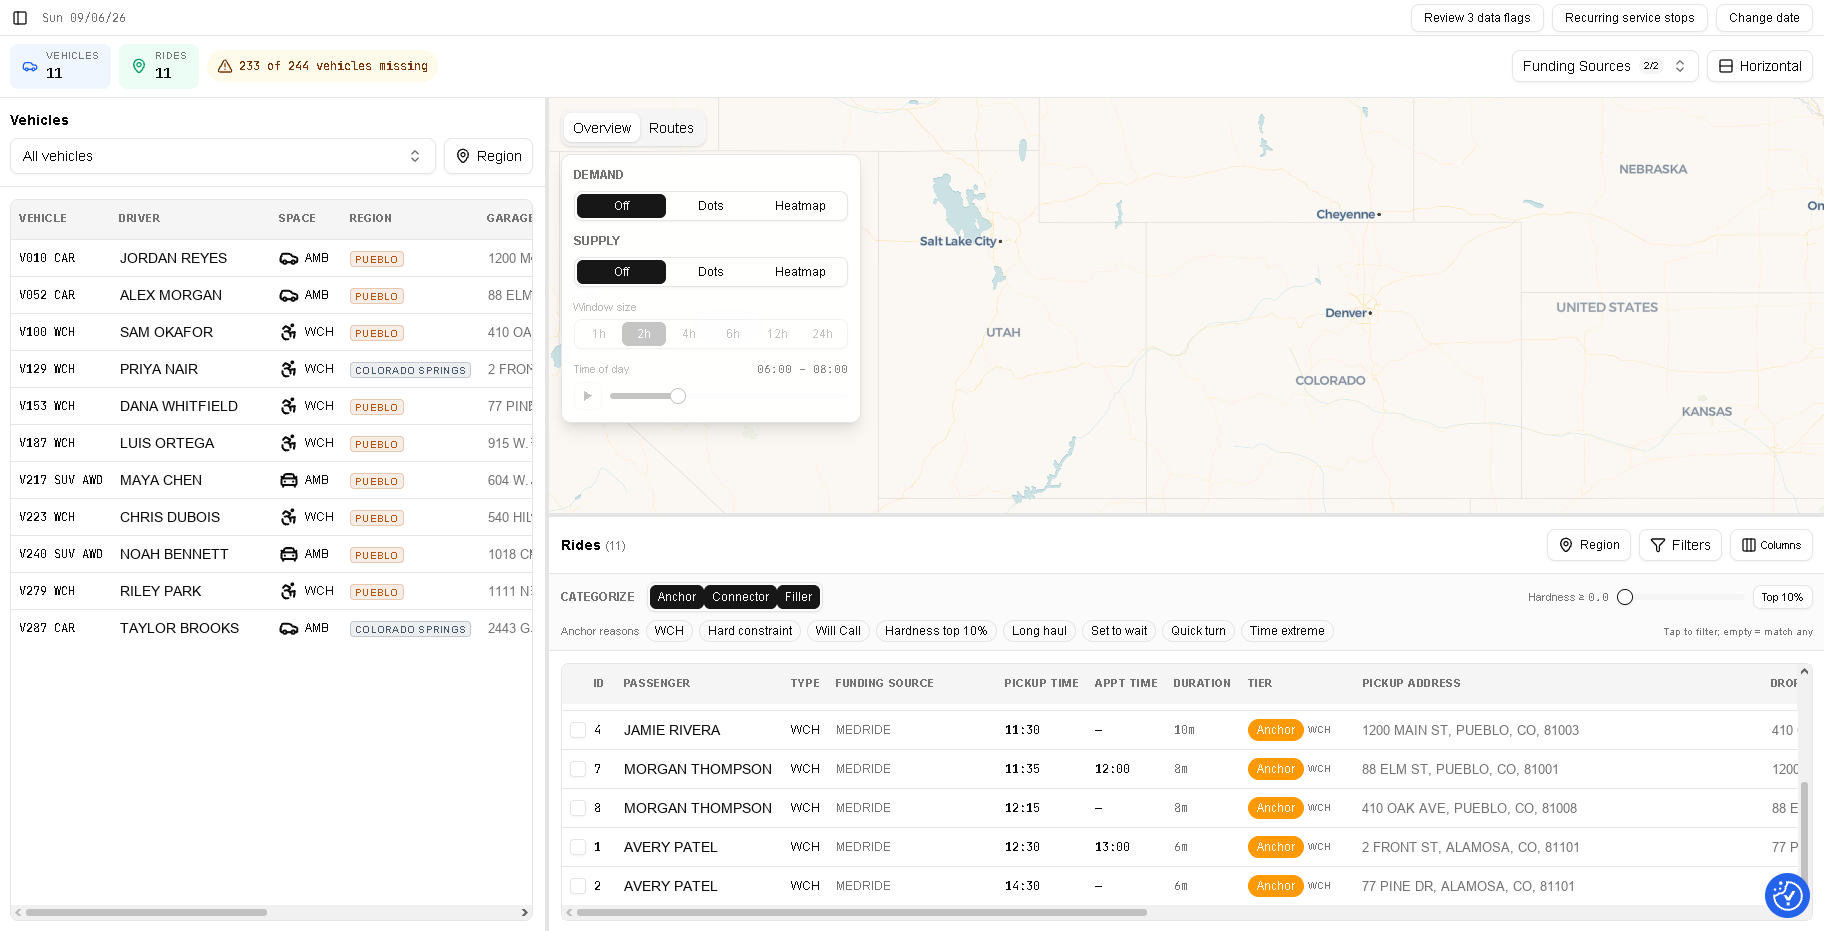The width and height of the screenshot is (1824, 931).
Task: Tick checkbox for MORGAN THOMPSON ride 8
Action: coord(578,808)
